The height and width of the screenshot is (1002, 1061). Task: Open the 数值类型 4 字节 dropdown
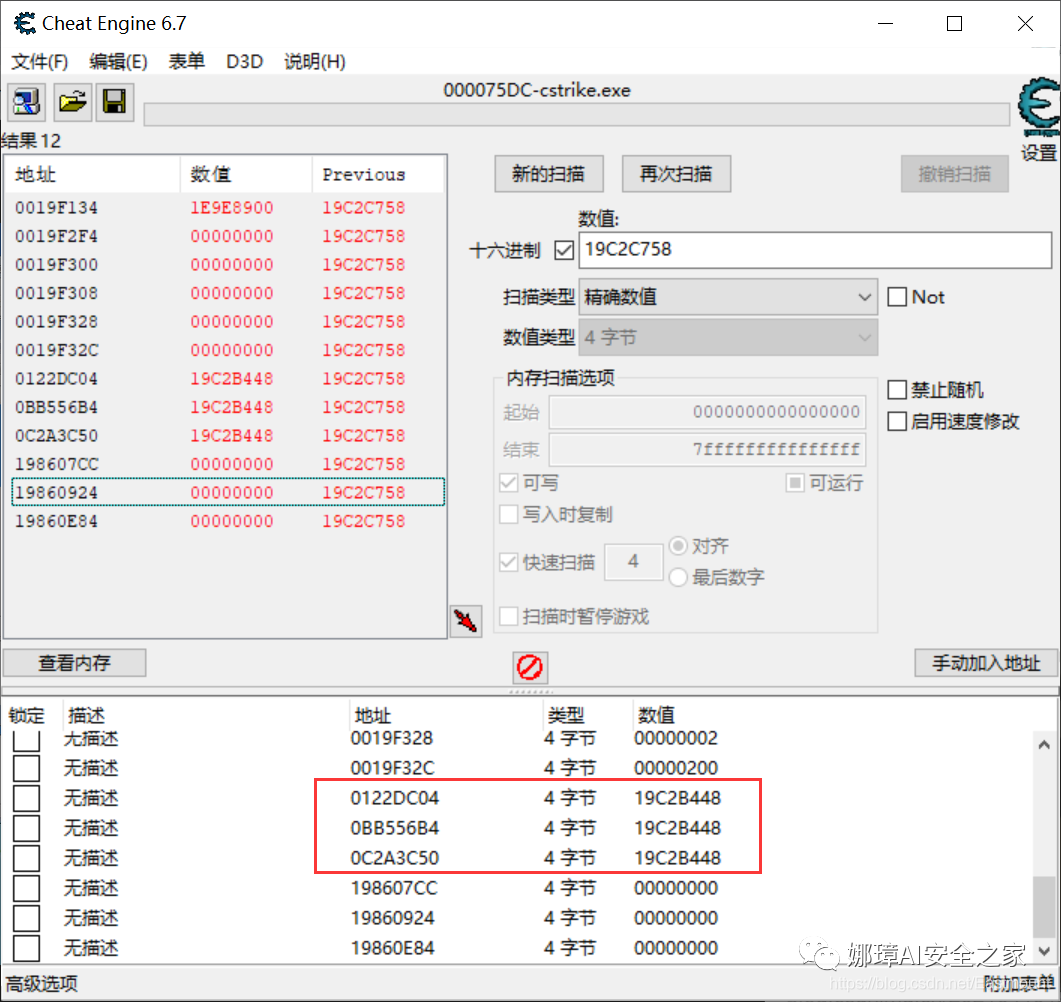(728, 337)
